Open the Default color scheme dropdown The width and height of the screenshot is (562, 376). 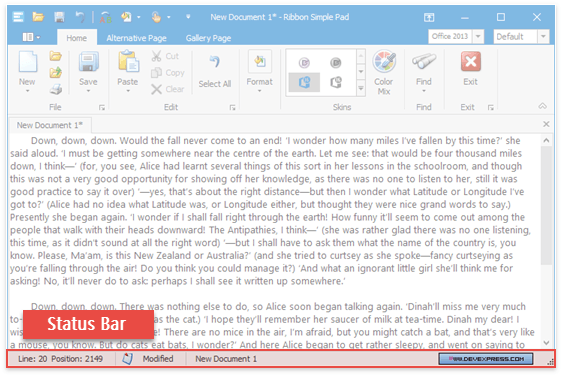pyautogui.click(x=543, y=37)
